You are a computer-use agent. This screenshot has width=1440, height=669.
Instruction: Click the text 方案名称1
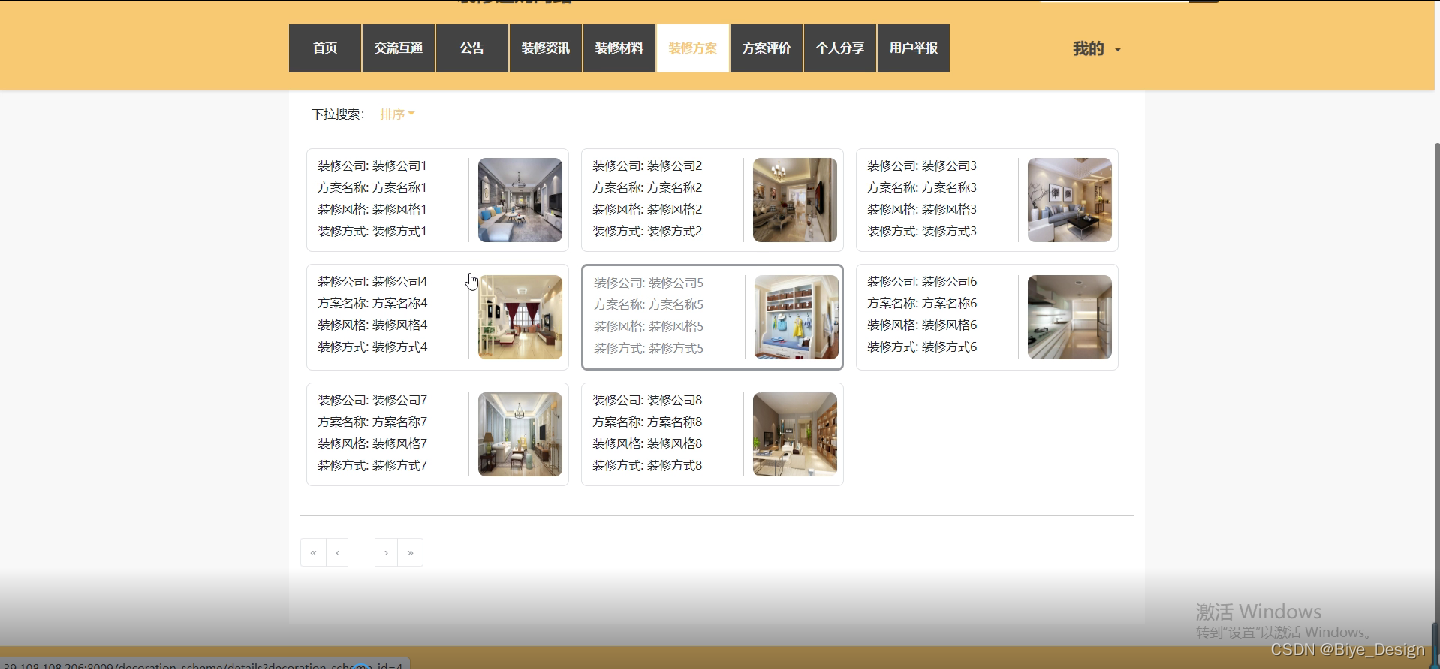pos(400,188)
